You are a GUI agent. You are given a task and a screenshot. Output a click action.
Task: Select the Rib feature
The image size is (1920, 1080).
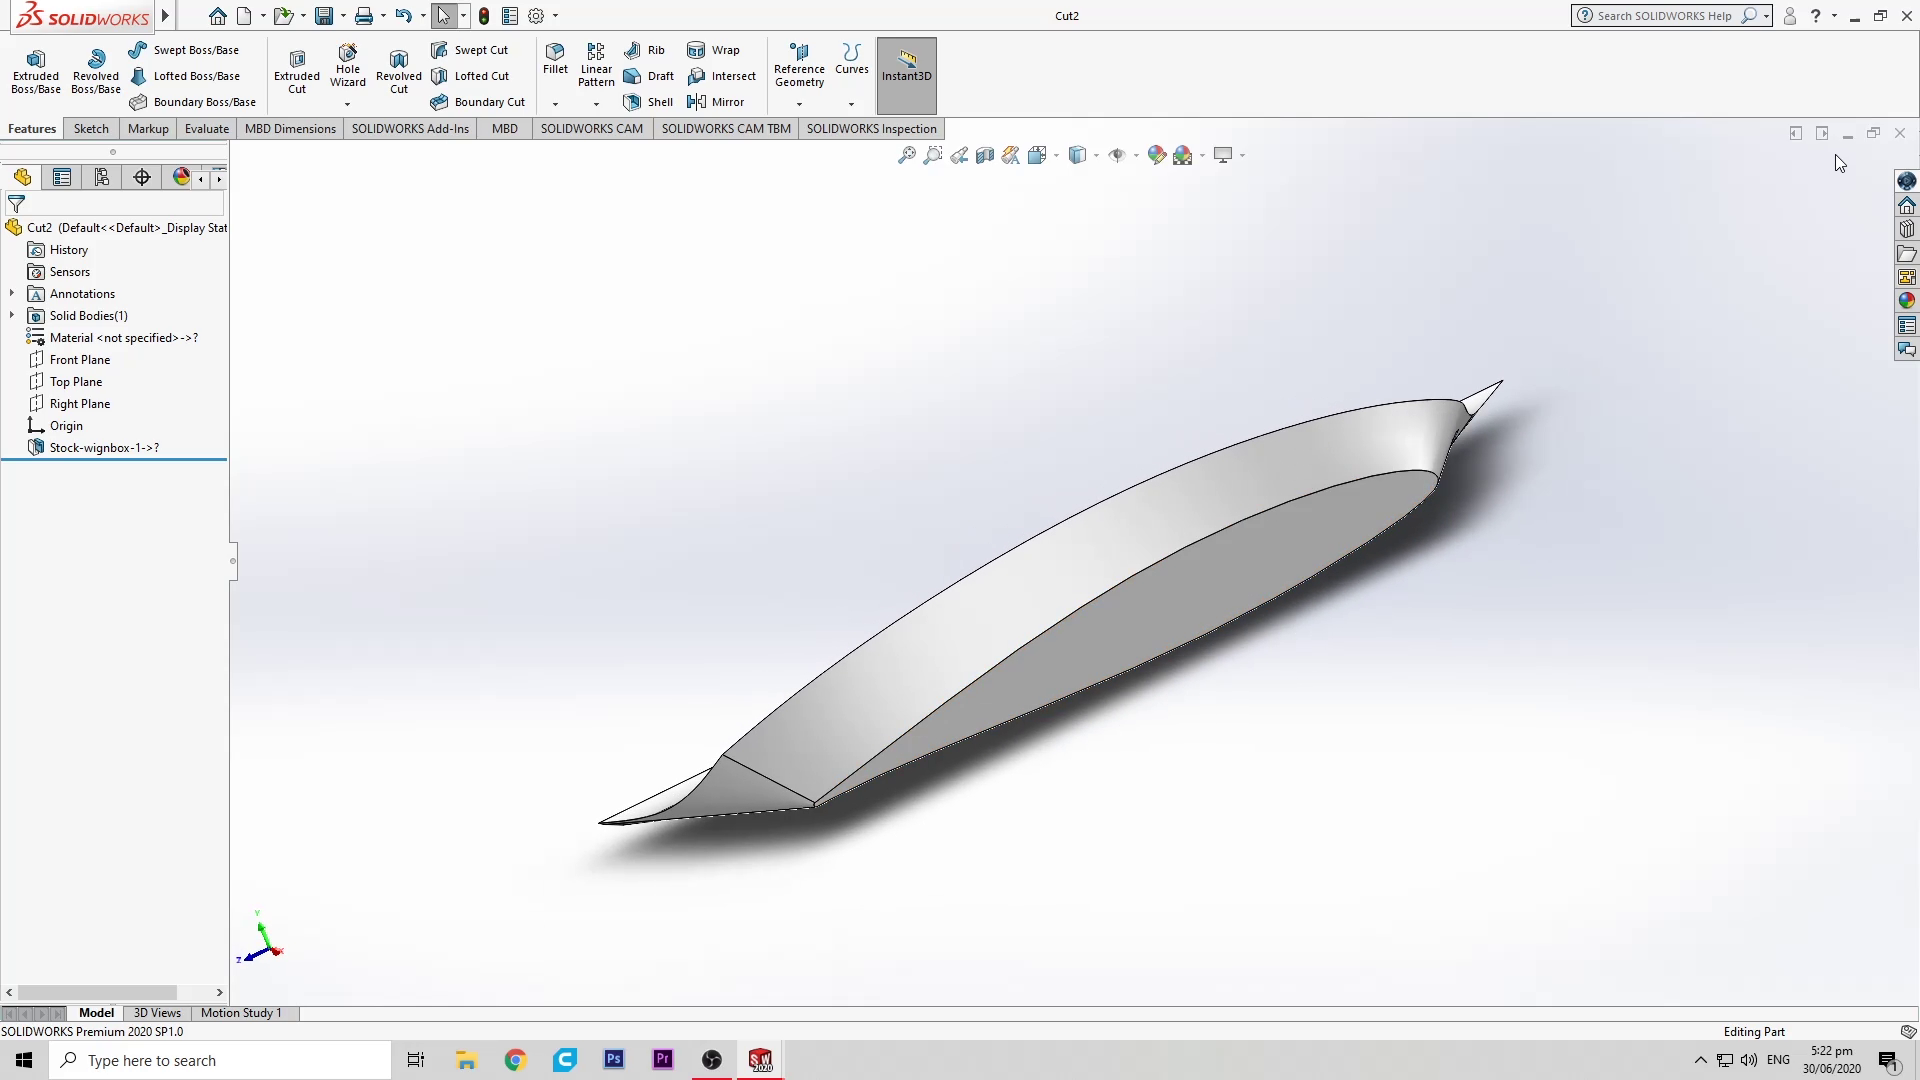pos(645,50)
